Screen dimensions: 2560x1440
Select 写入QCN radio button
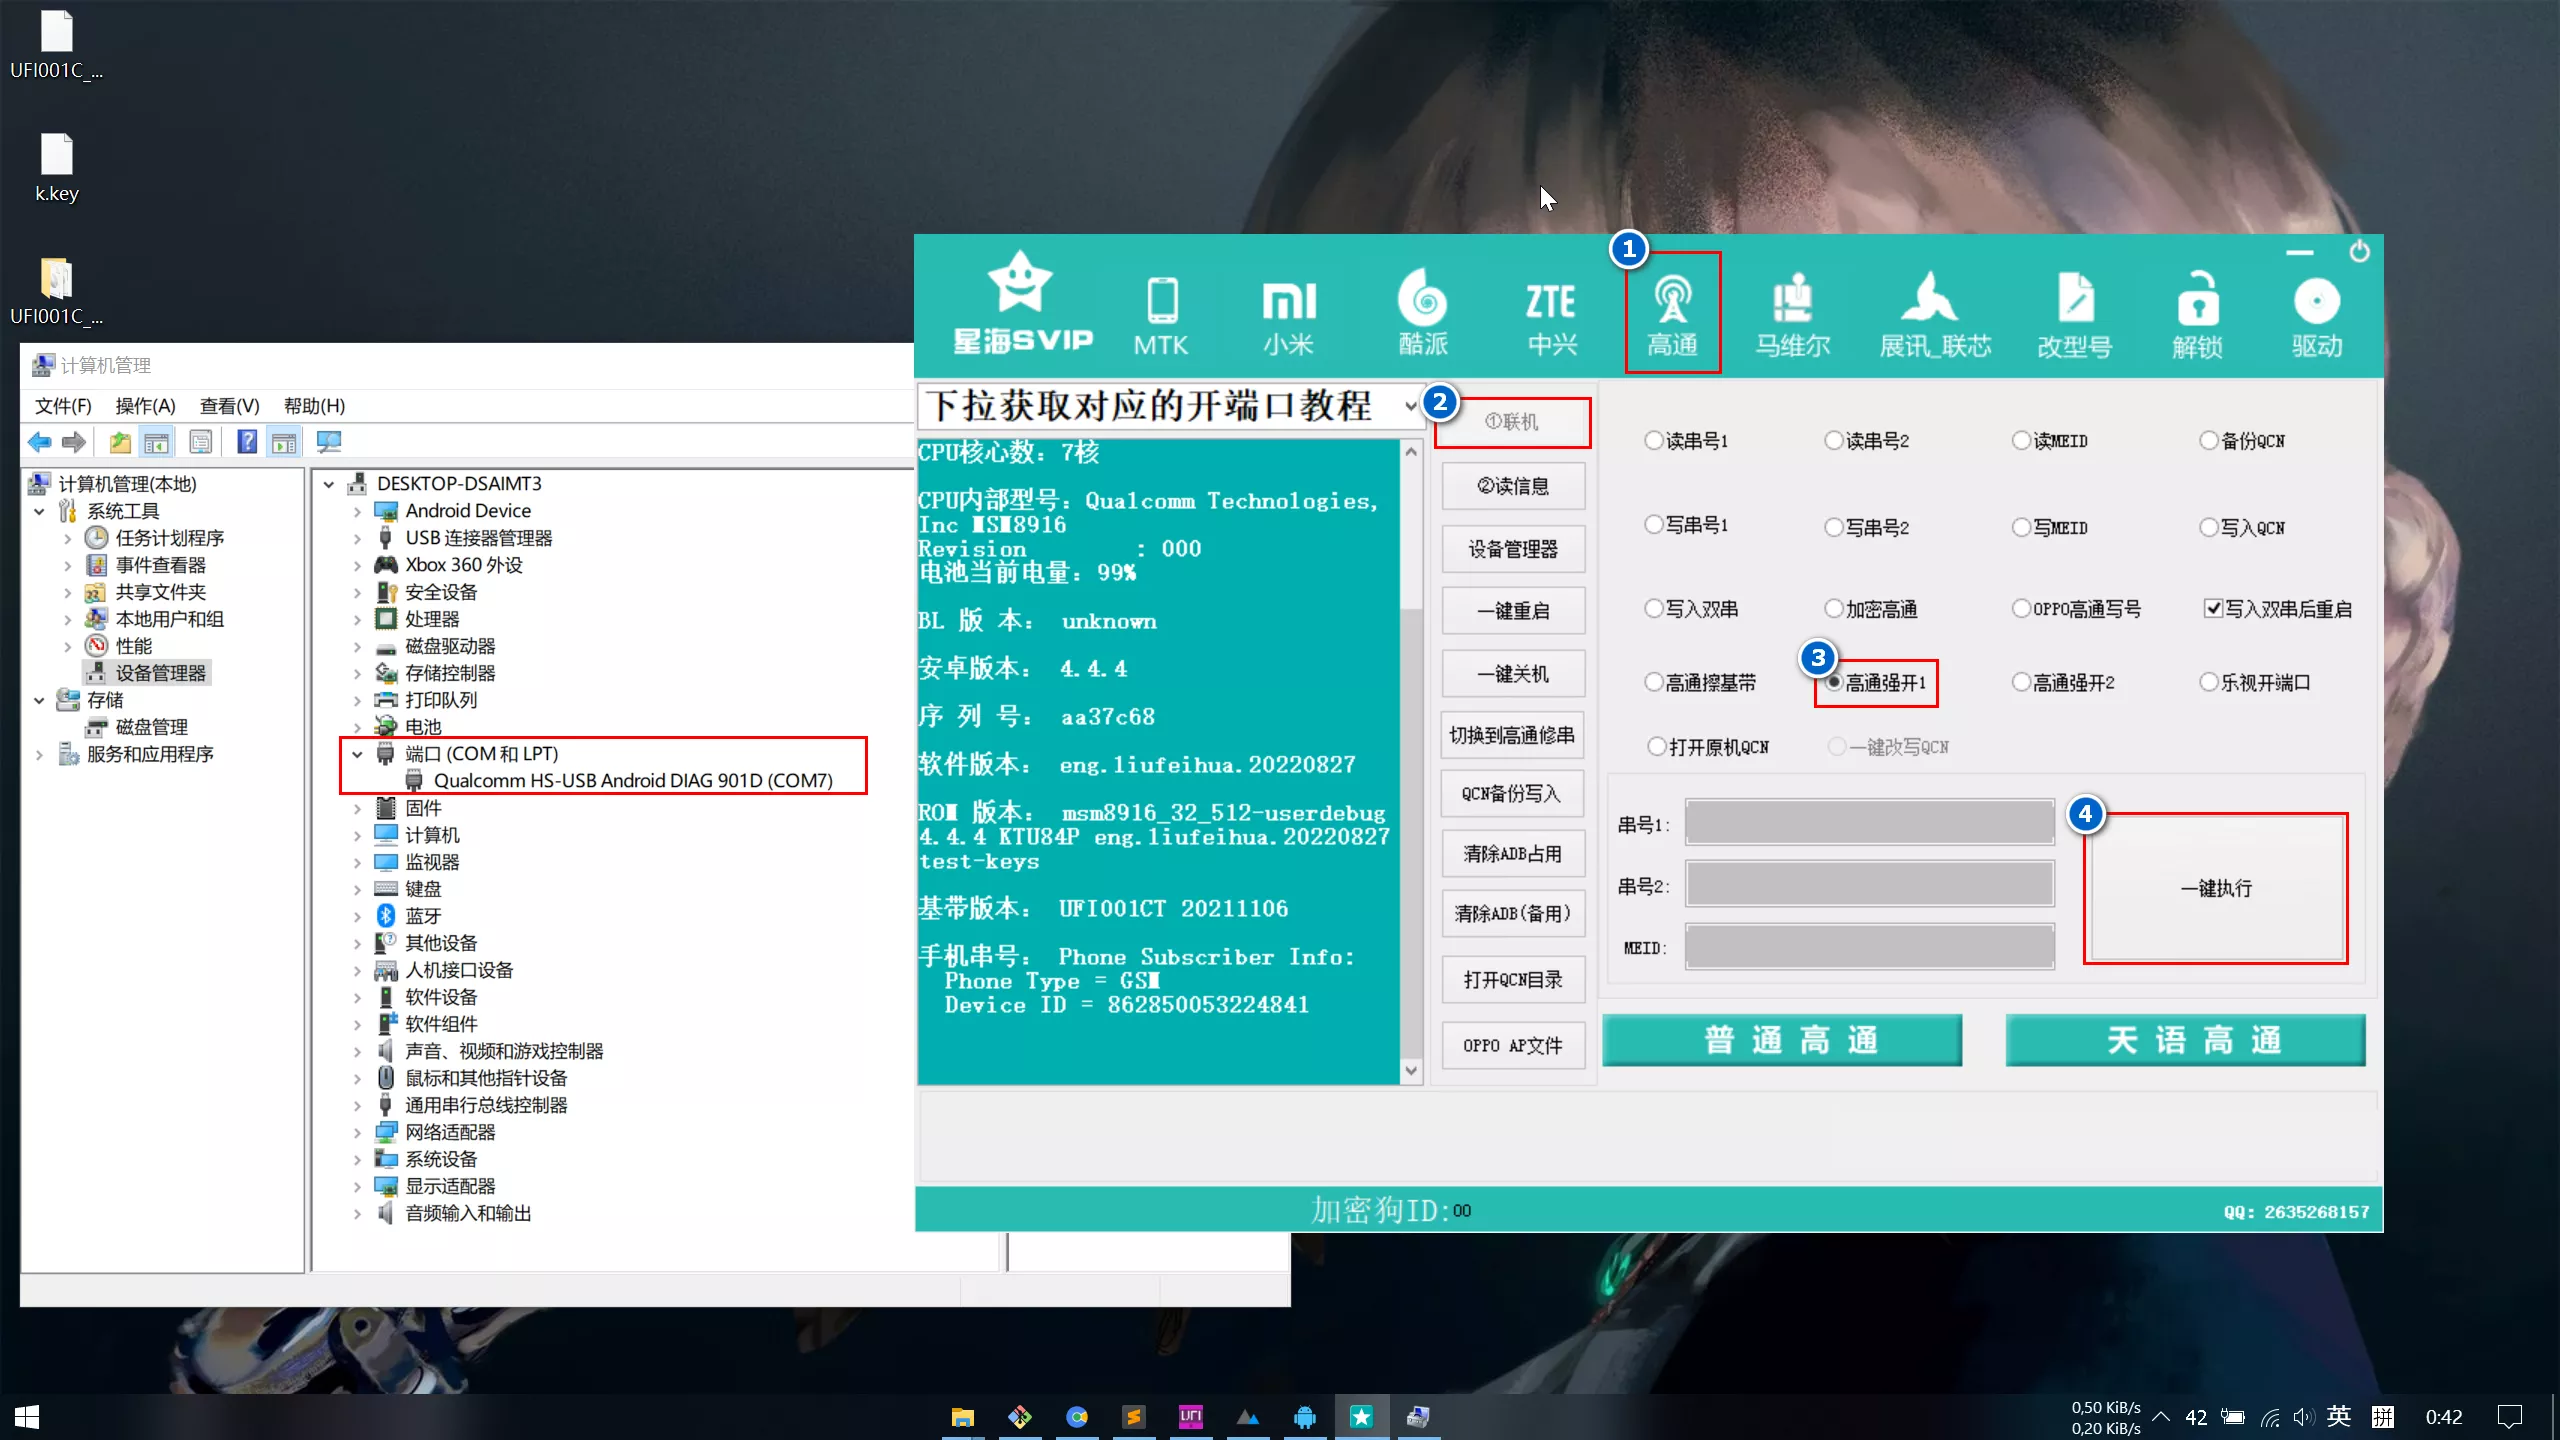2242,527
